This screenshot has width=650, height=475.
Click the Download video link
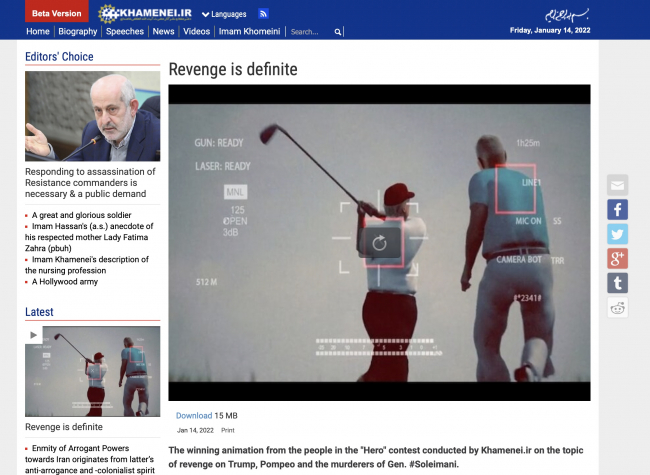coord(194,415)
